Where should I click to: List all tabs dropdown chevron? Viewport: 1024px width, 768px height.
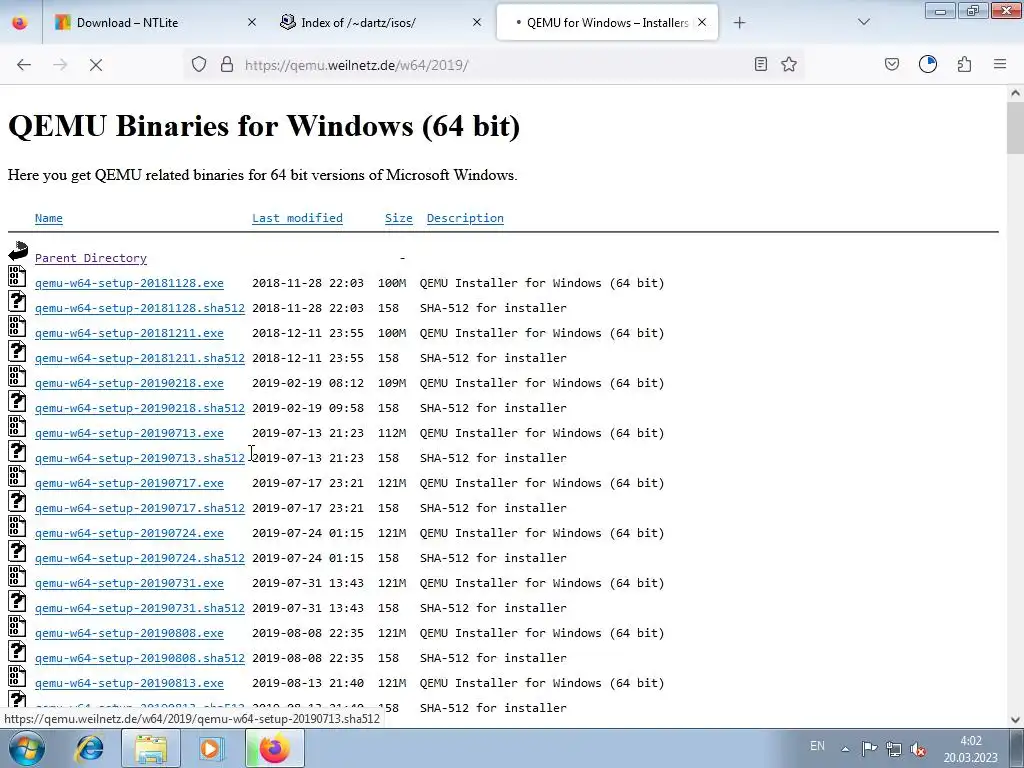pyautogui.click(x=864, y=22)
